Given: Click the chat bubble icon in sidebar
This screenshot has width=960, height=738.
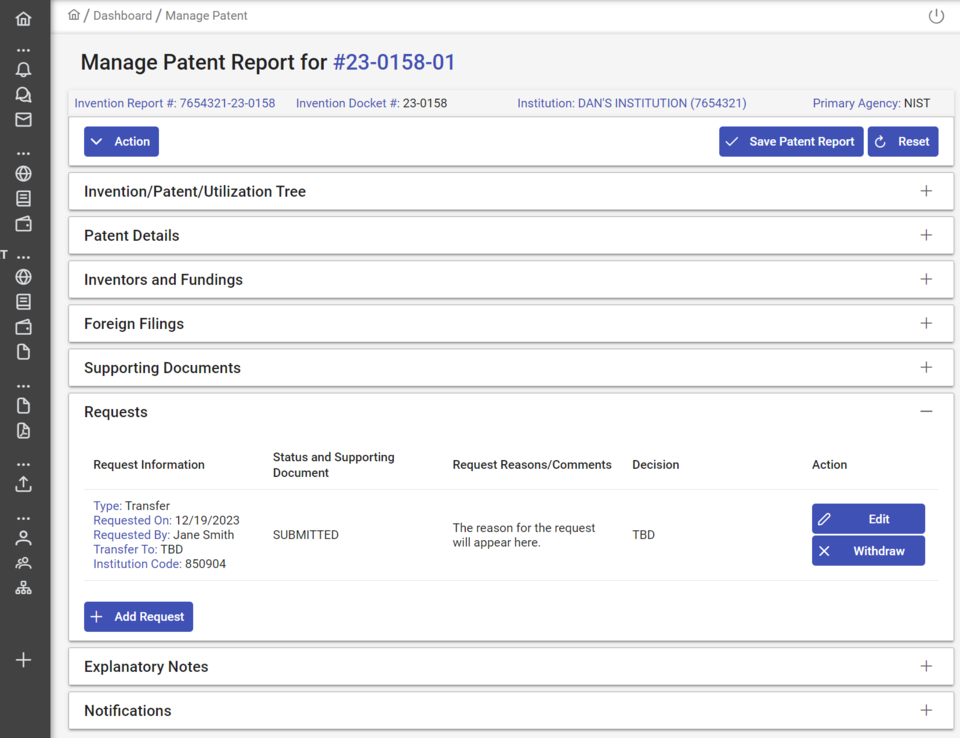Looking at the screenshot, I should coord(23,94).
